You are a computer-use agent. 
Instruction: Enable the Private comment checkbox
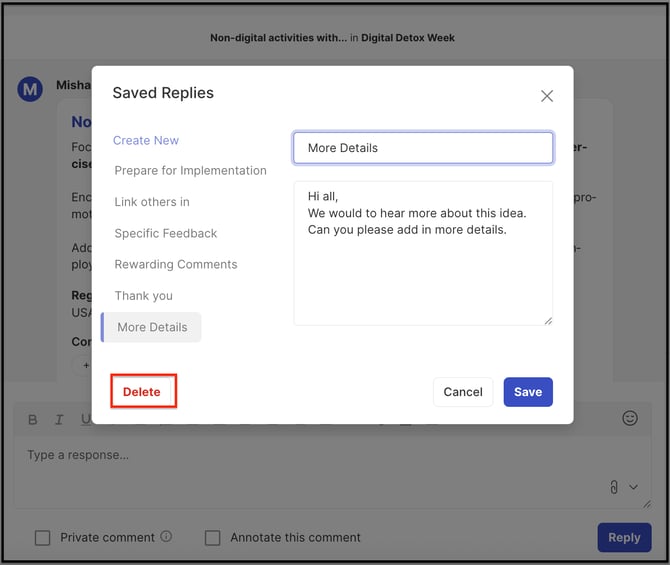point(43,538)
